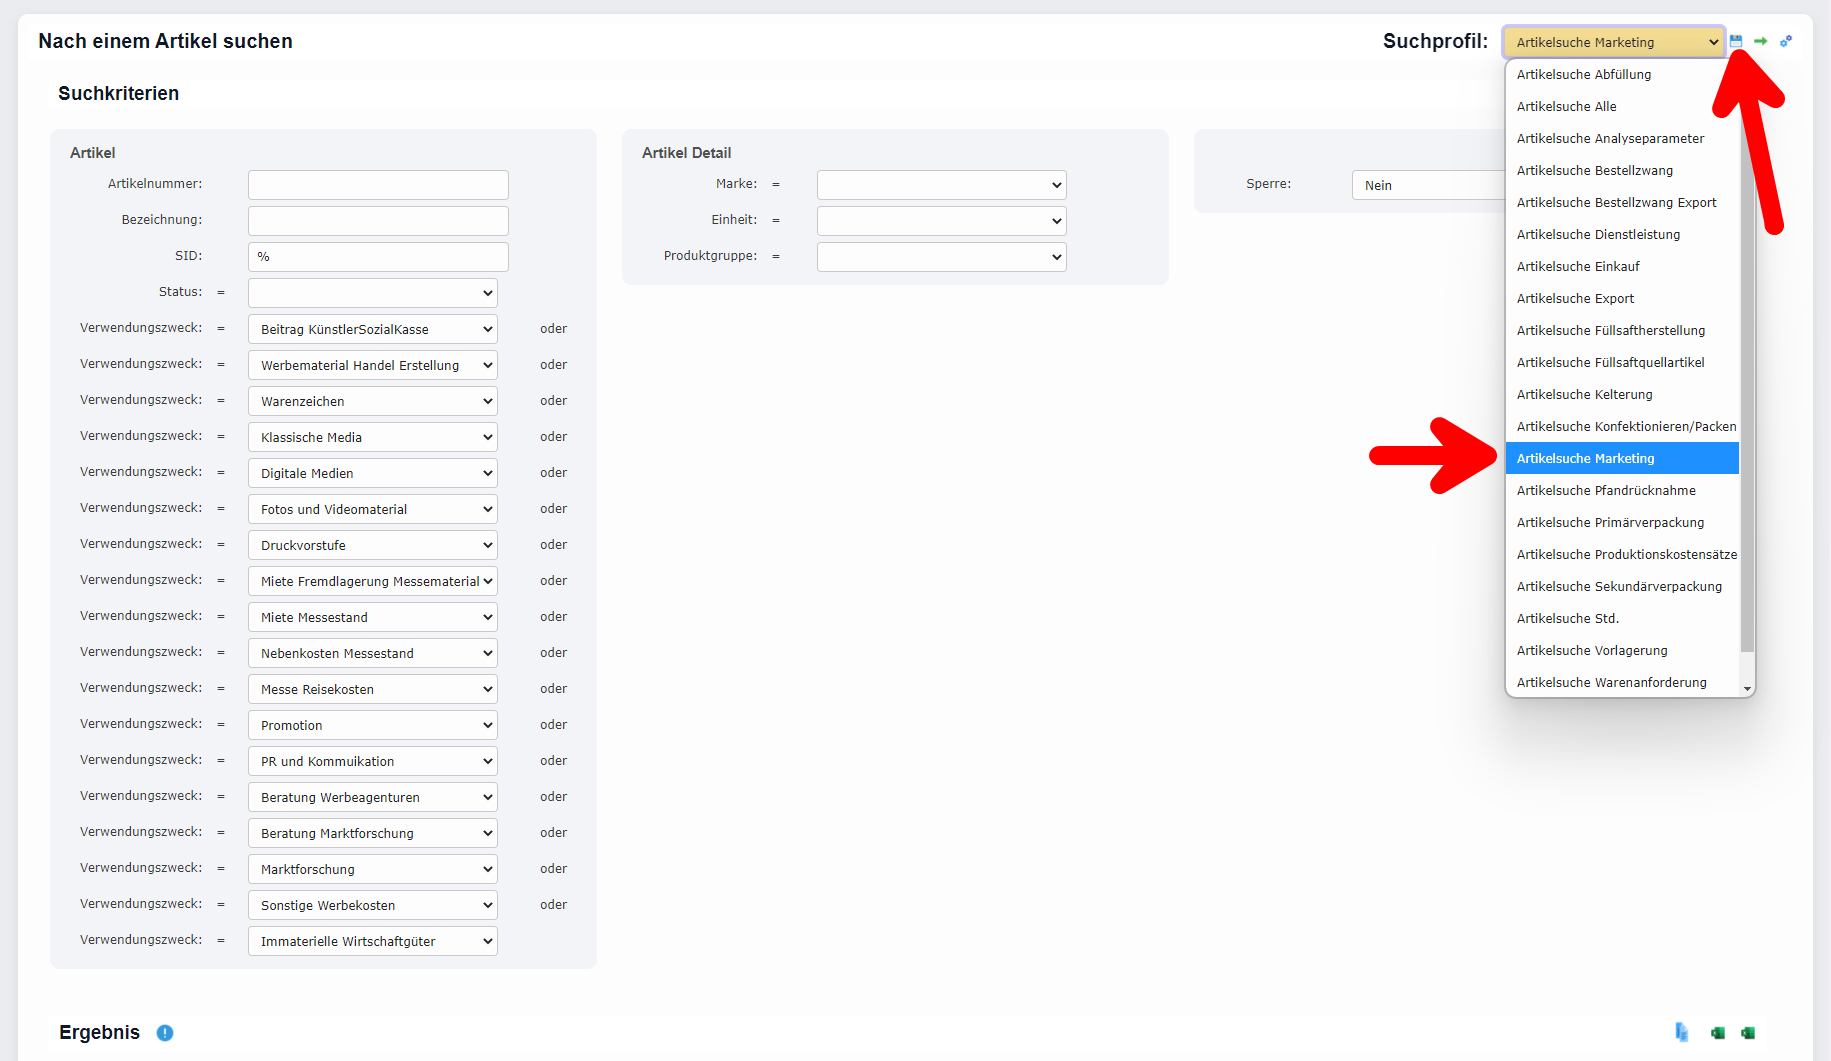Viewport: 1831px width, 1061px height.
Task: Select Artikelsuche Kelterung from the list
Action: [x=1584, y=395]
